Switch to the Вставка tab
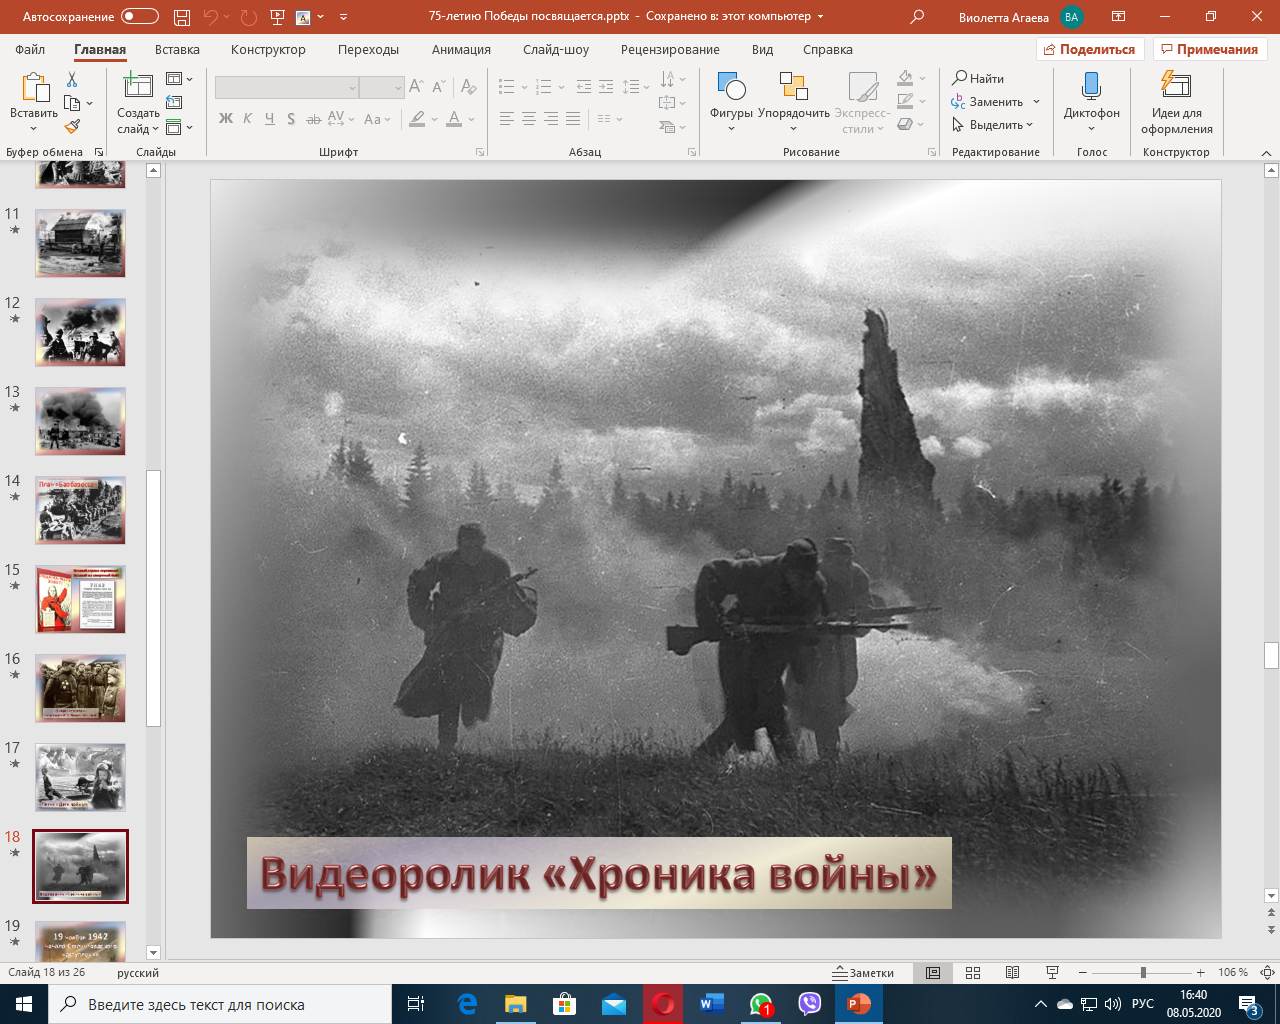The height and width of the screenshot is (1024, 1280). (177, 49)
